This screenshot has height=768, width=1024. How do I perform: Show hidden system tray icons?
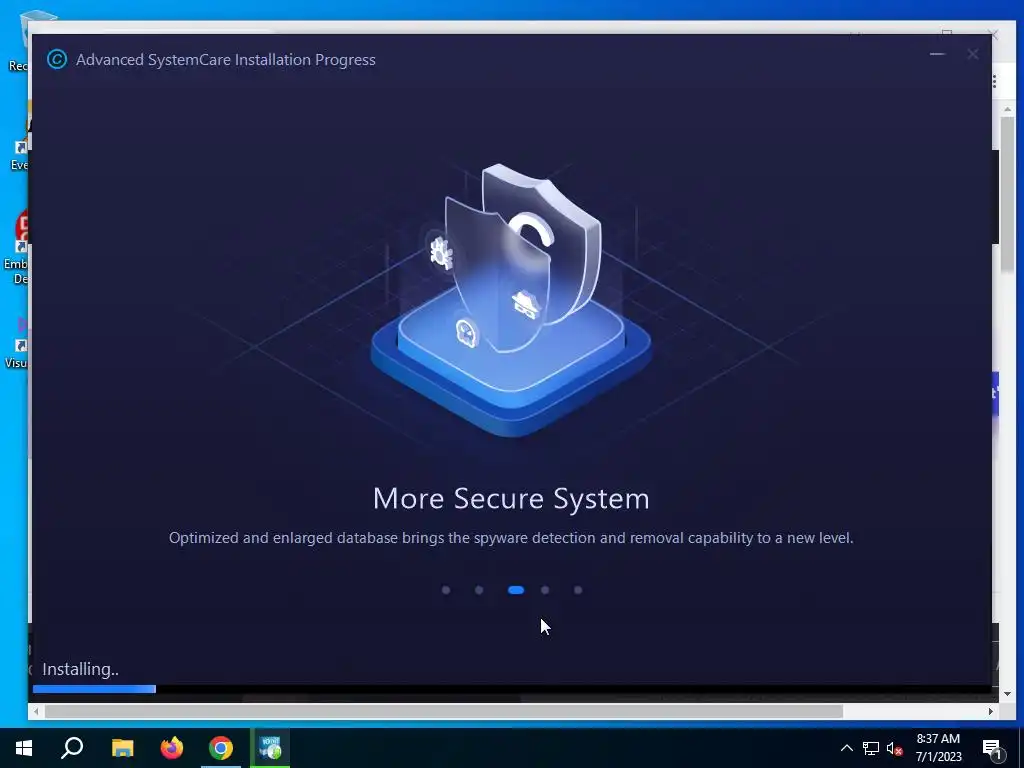pos(846,748)
